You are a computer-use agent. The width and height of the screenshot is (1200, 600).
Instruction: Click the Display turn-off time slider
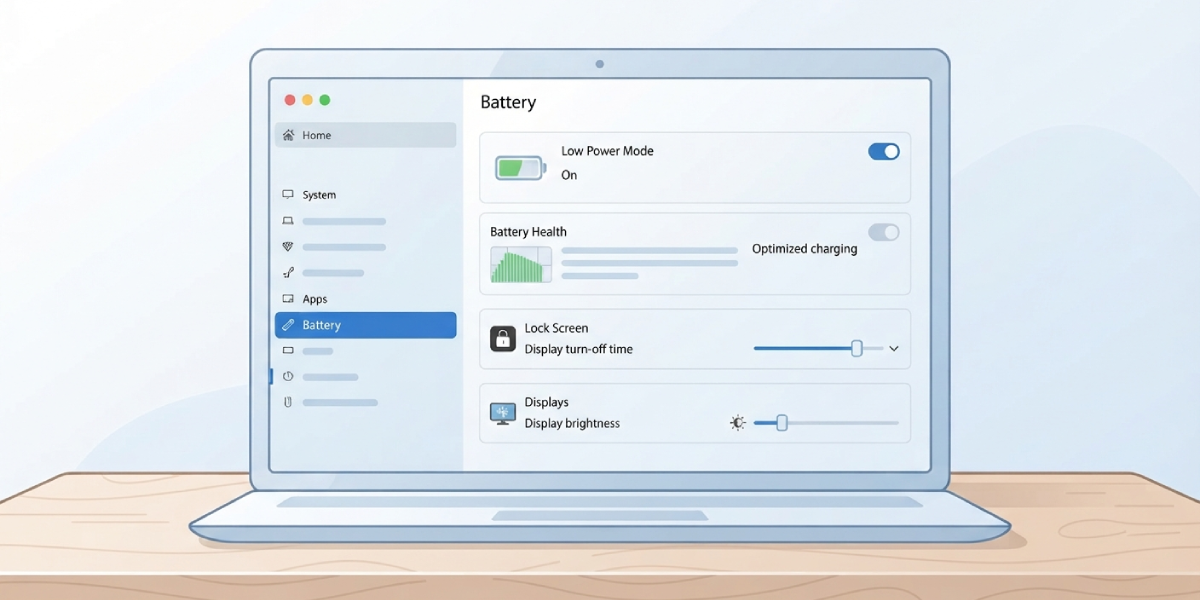click(x=818, y=348)
